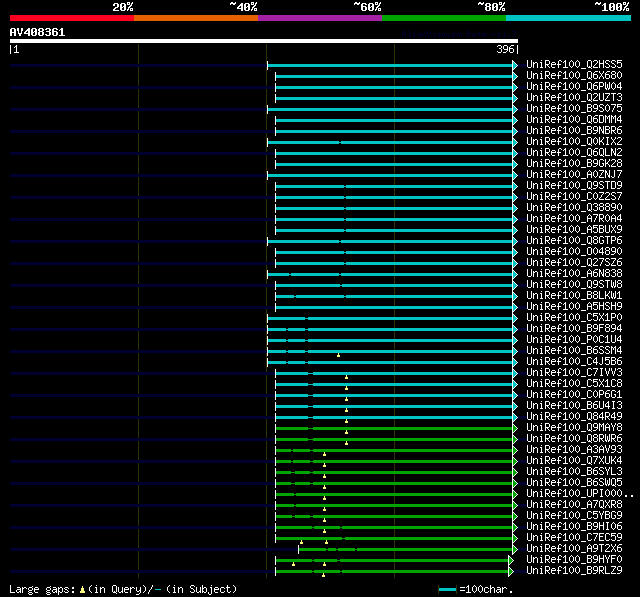Select the UniRef100_B9RLZ9 label

tap(574, 571)
